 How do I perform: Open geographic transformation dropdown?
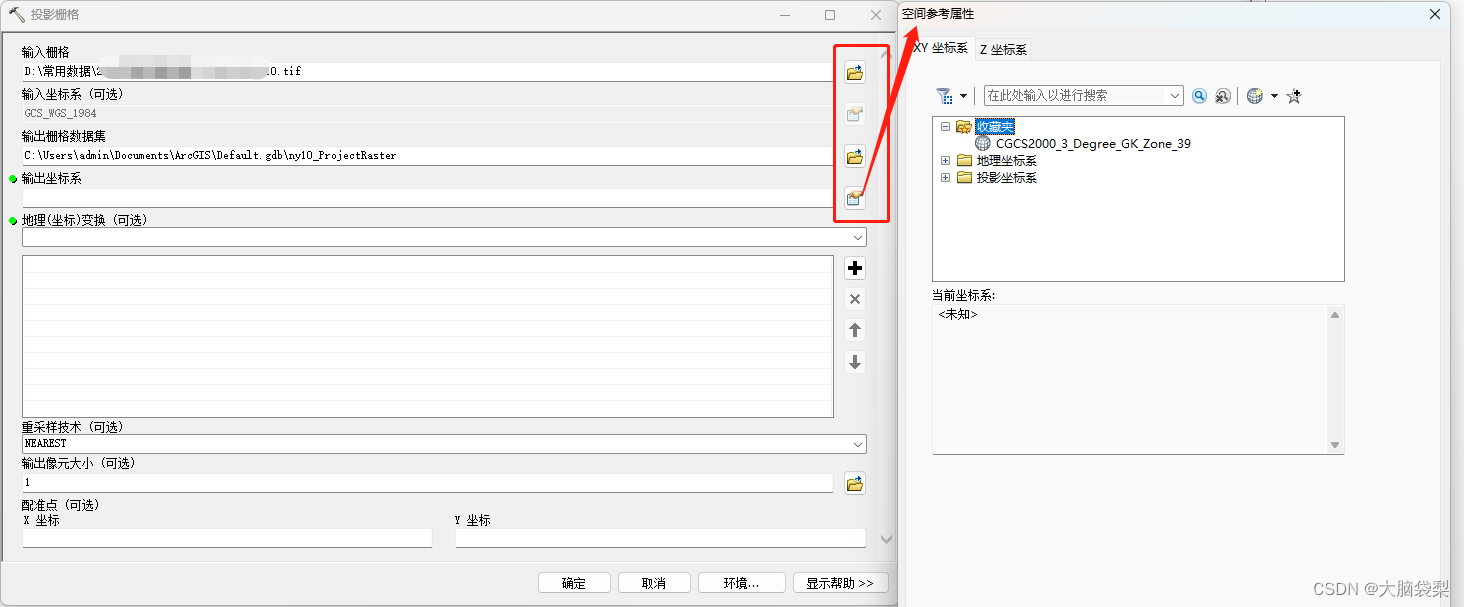click(858, 237)
